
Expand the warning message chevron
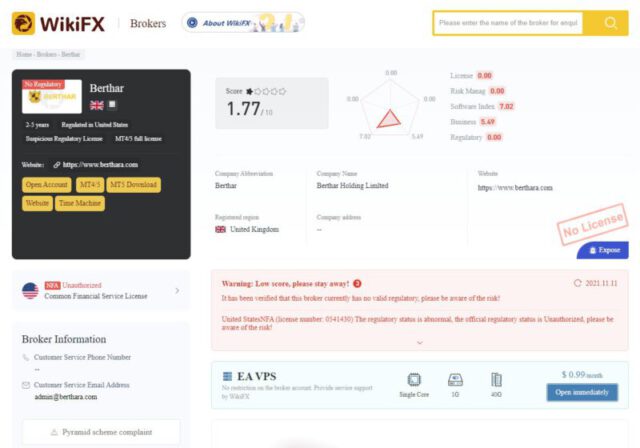click(x=419, y=342)
